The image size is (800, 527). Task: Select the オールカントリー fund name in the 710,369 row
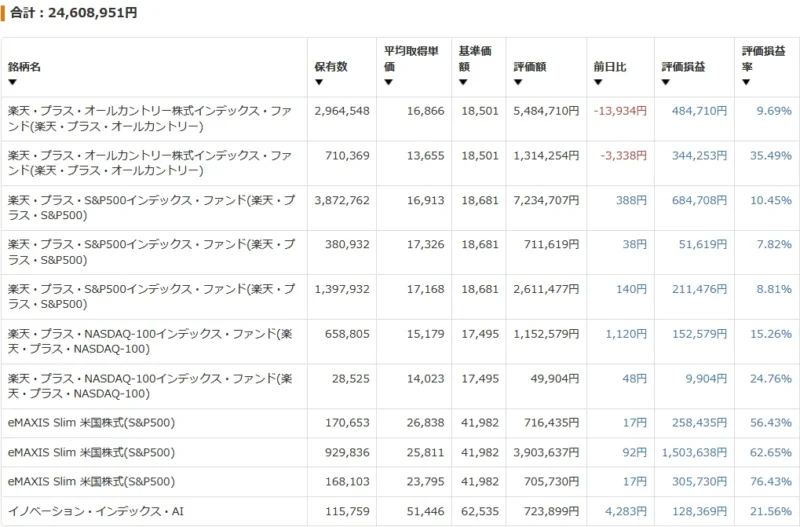[149, 163]
